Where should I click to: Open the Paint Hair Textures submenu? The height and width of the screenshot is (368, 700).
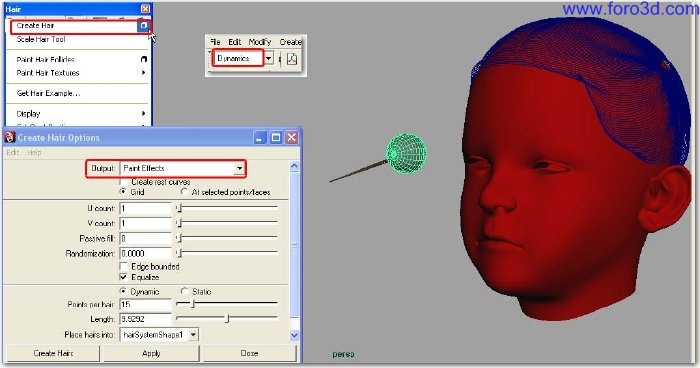click(48, 73)
